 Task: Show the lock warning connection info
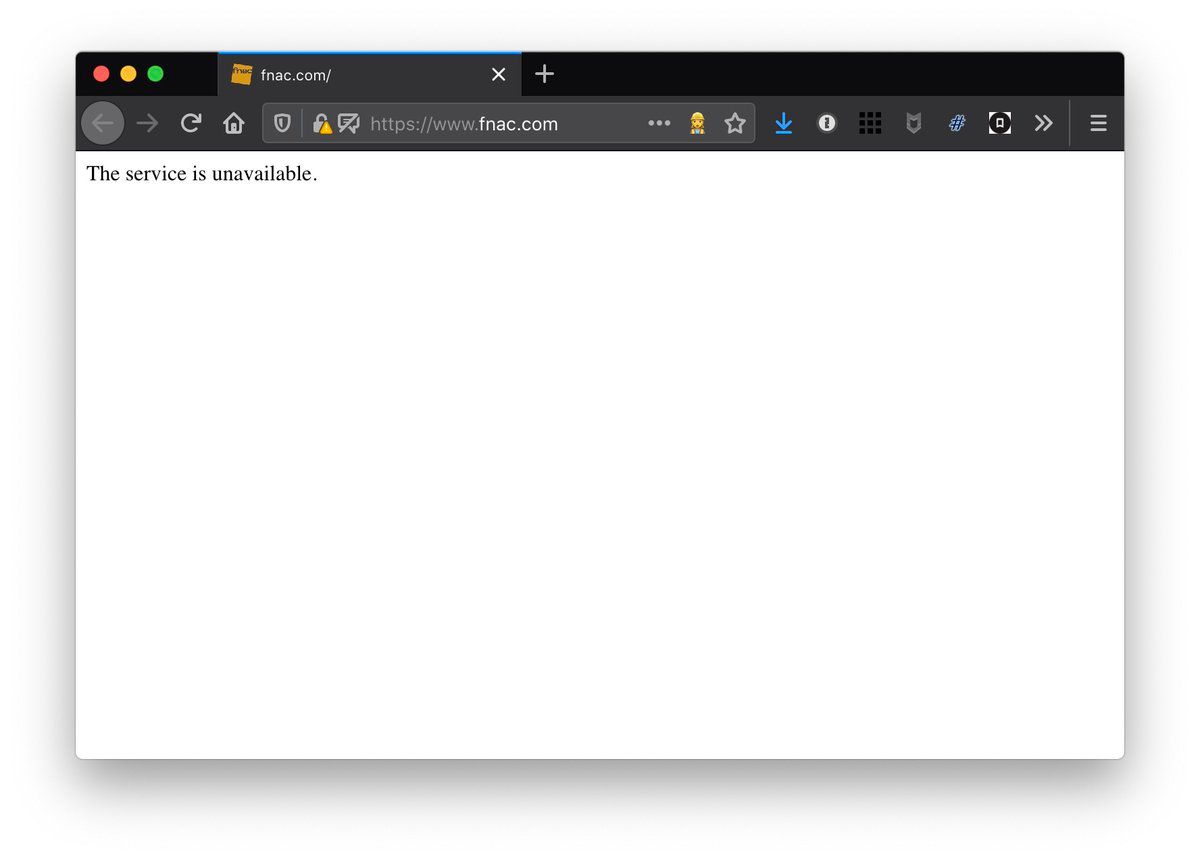(322, 124)
